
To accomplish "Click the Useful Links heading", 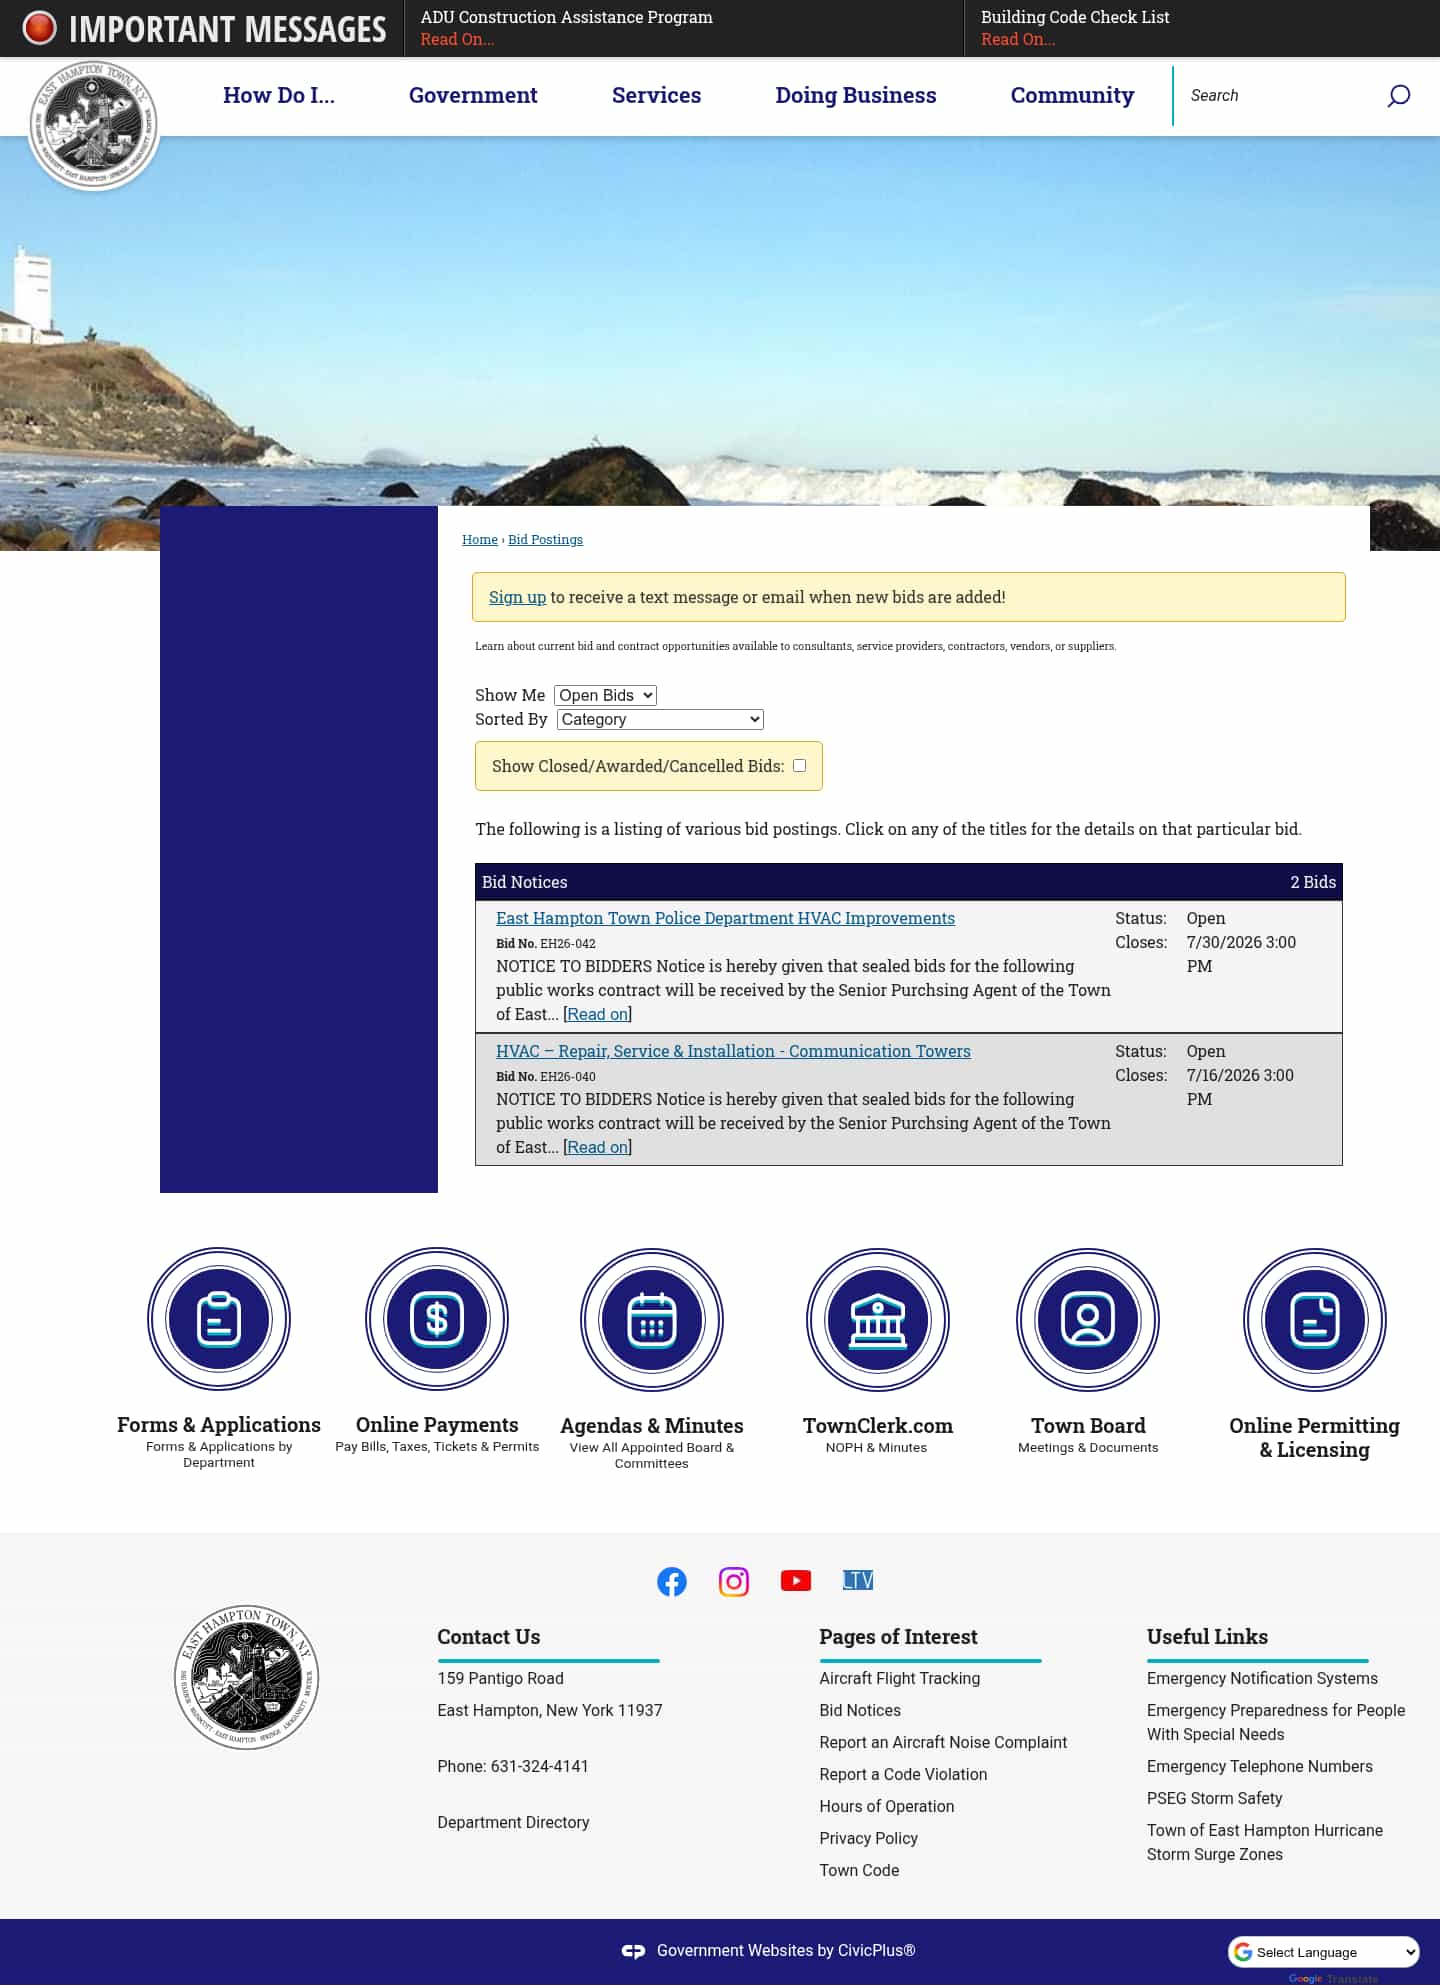I will pos(1207,1637).
